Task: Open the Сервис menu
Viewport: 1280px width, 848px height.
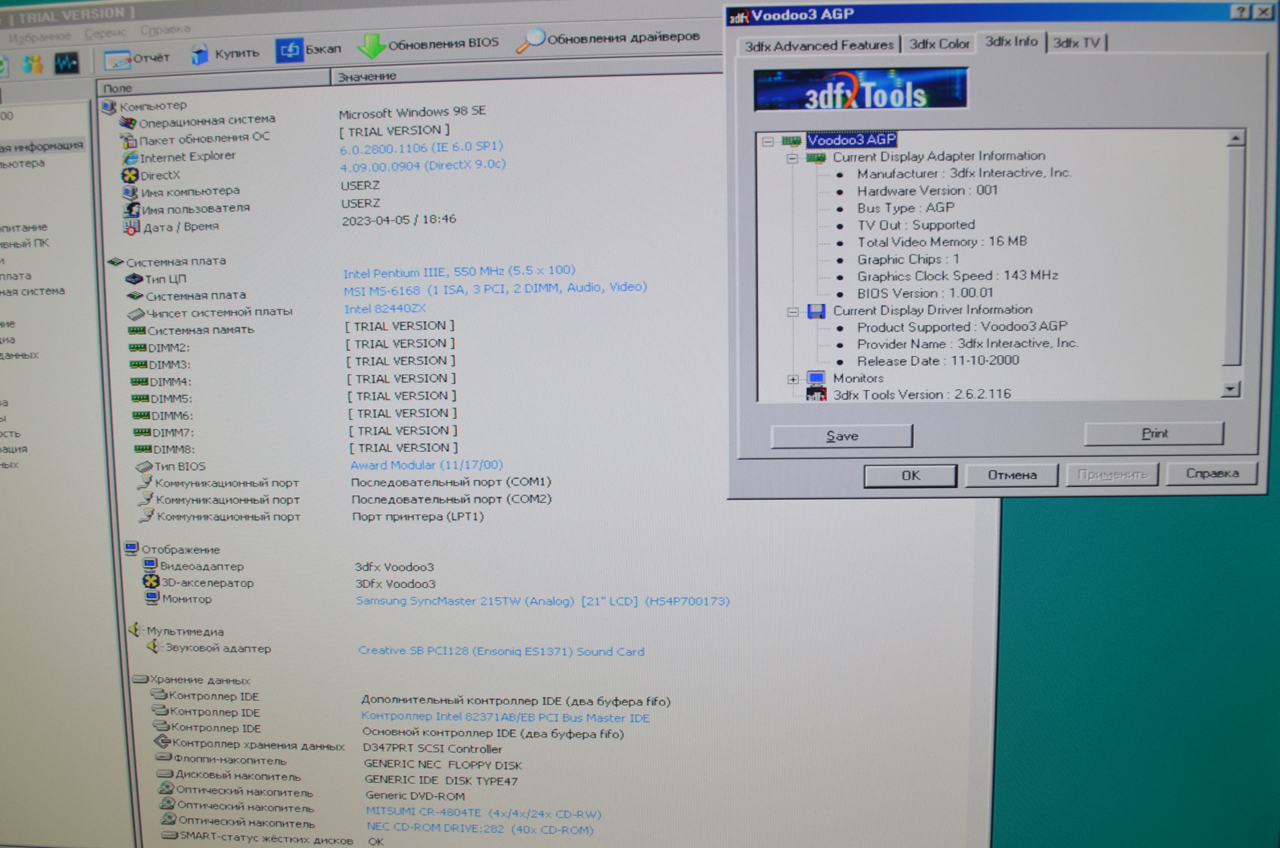Action: pos(105,33)
